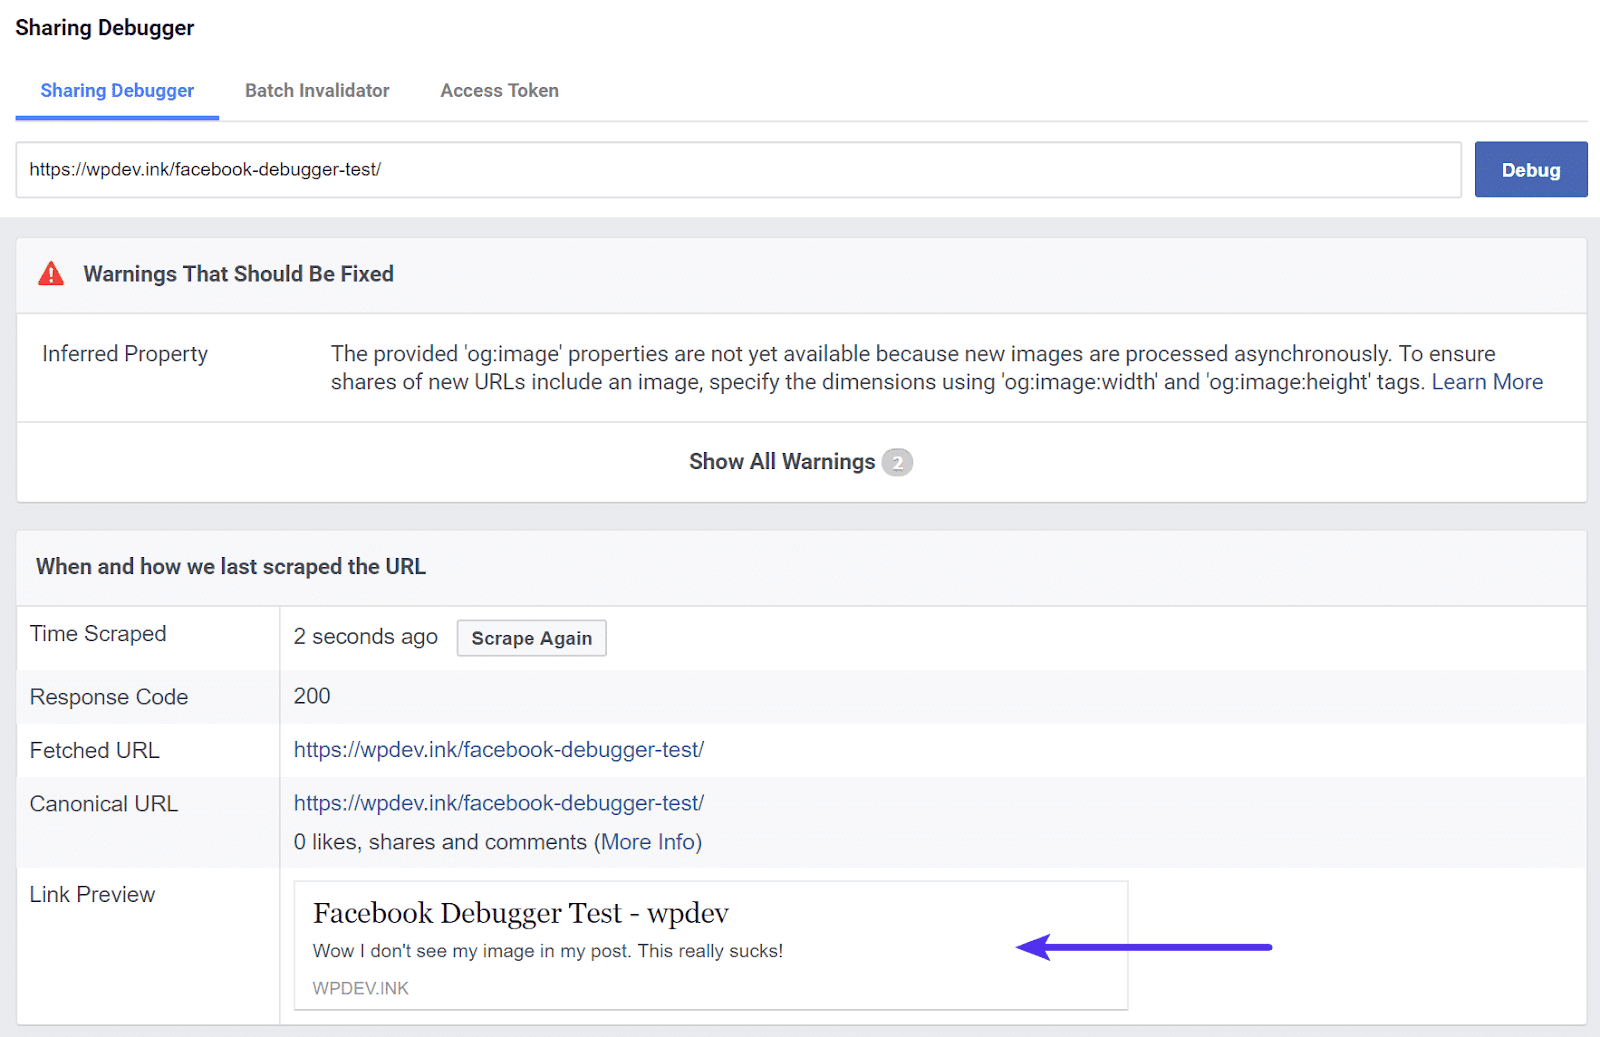Expand Show All Warnings
This screenshot has width=1600, height=1037.
[782, 461]
